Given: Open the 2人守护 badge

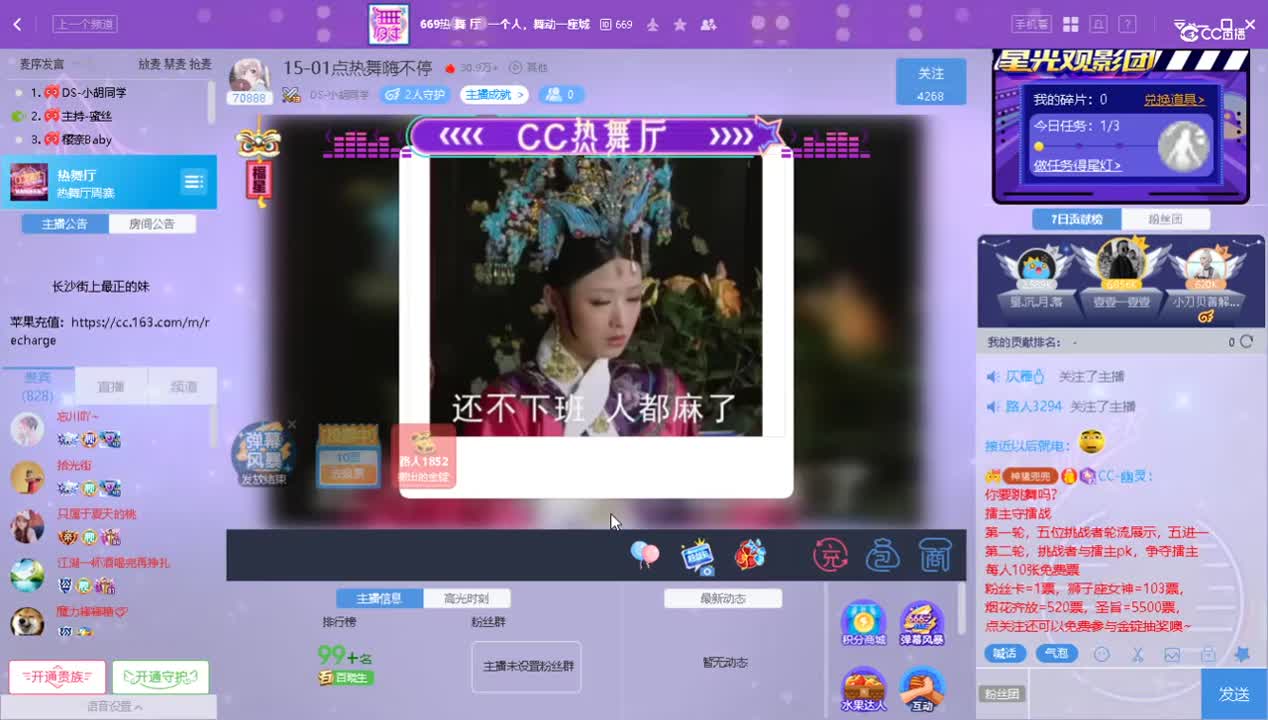Looking at the screenshot, I should (x=415, y=95).
